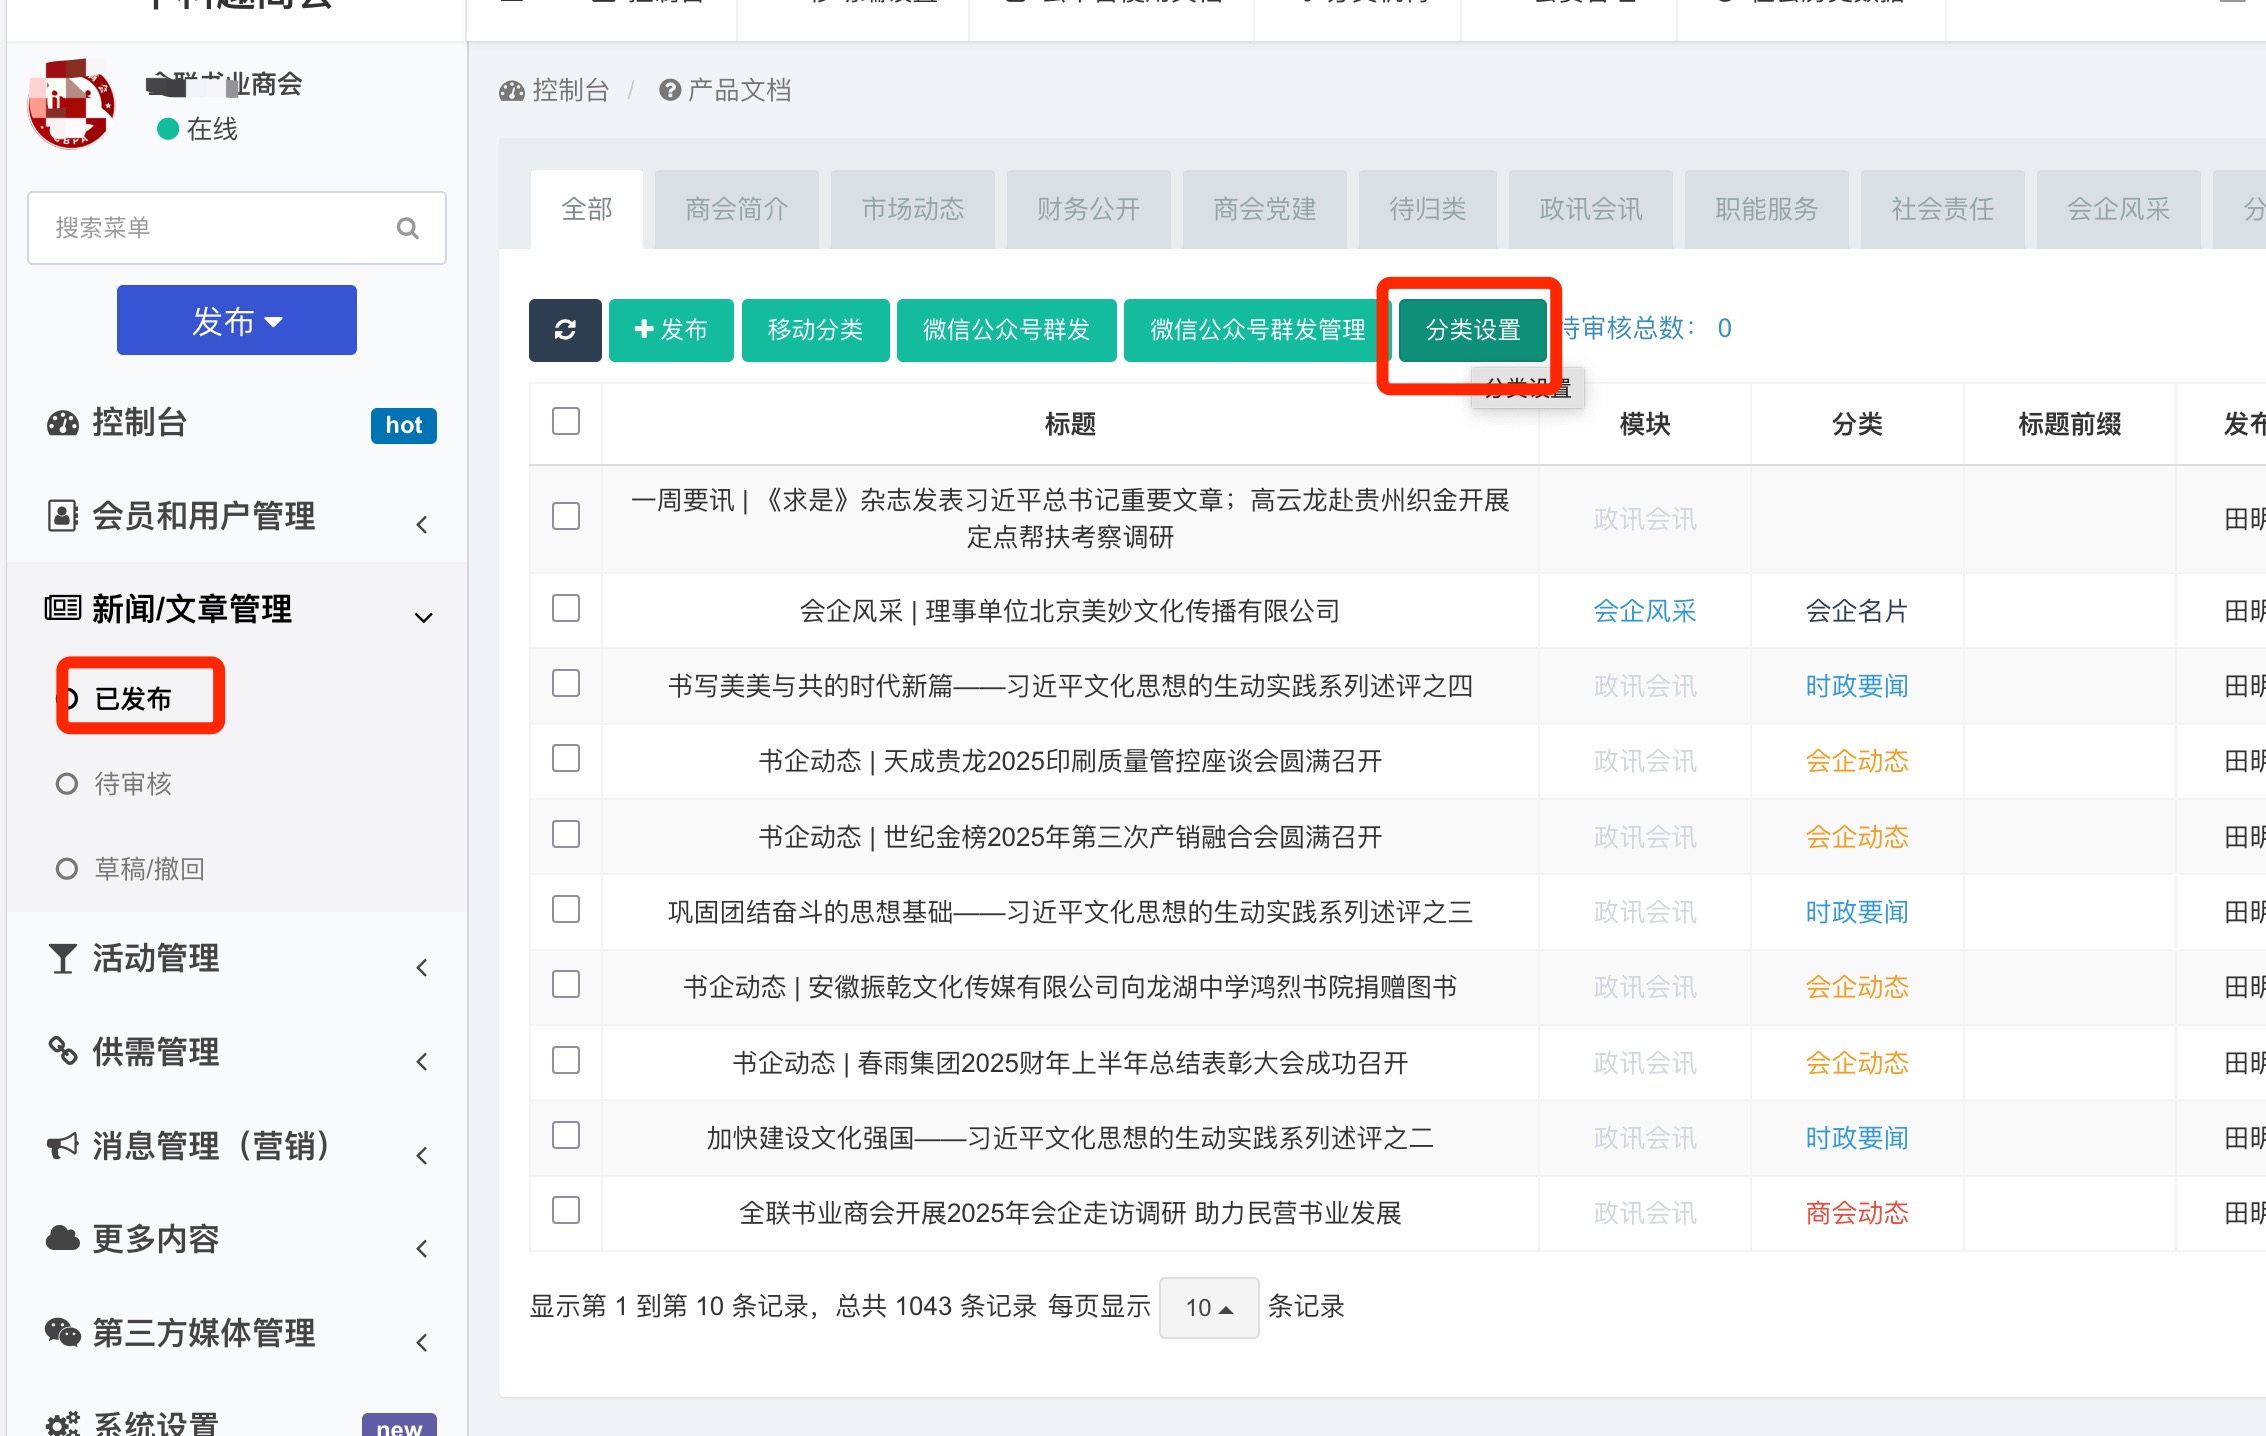The height and width of the screenshot is (1436, 2266).
Task: Click the search magnifier icon
Action: pos(407,228)
